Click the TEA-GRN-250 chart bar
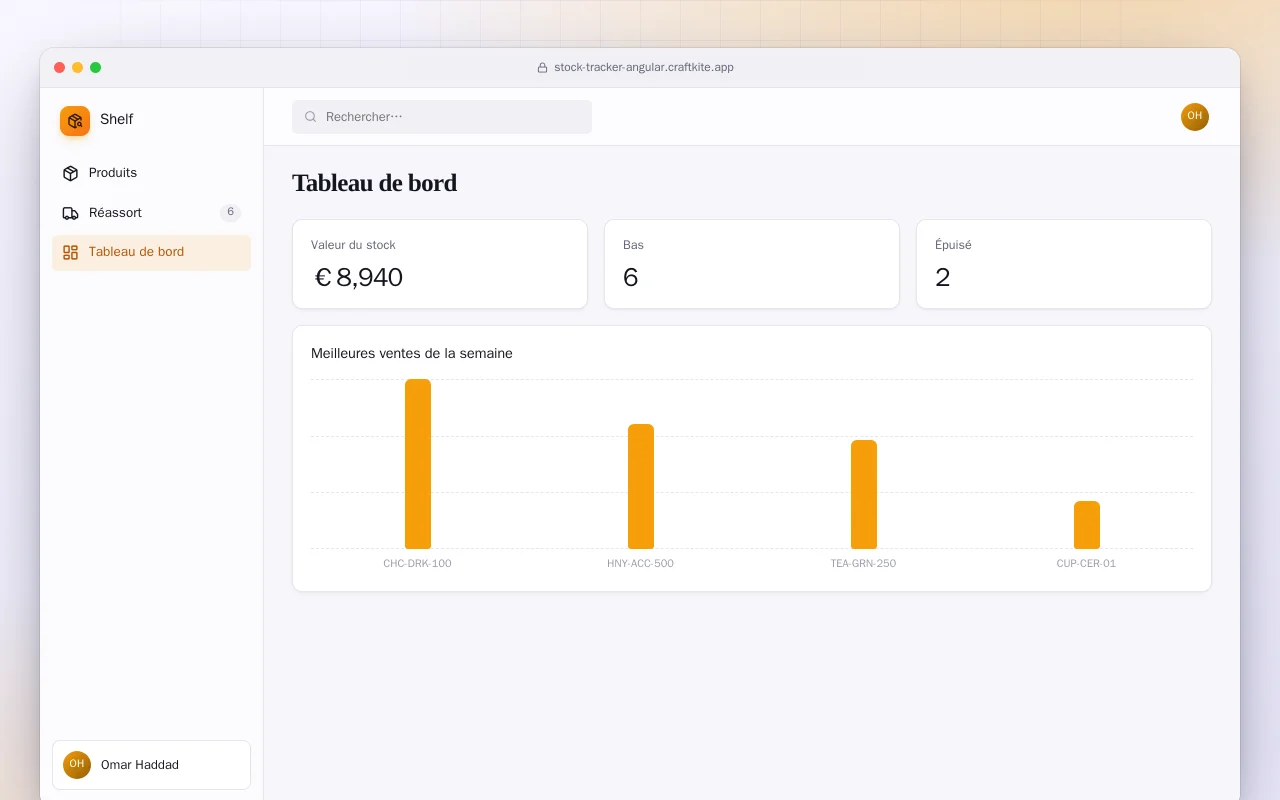Screen dimensions: 1280x800 (x=864, y=495)
